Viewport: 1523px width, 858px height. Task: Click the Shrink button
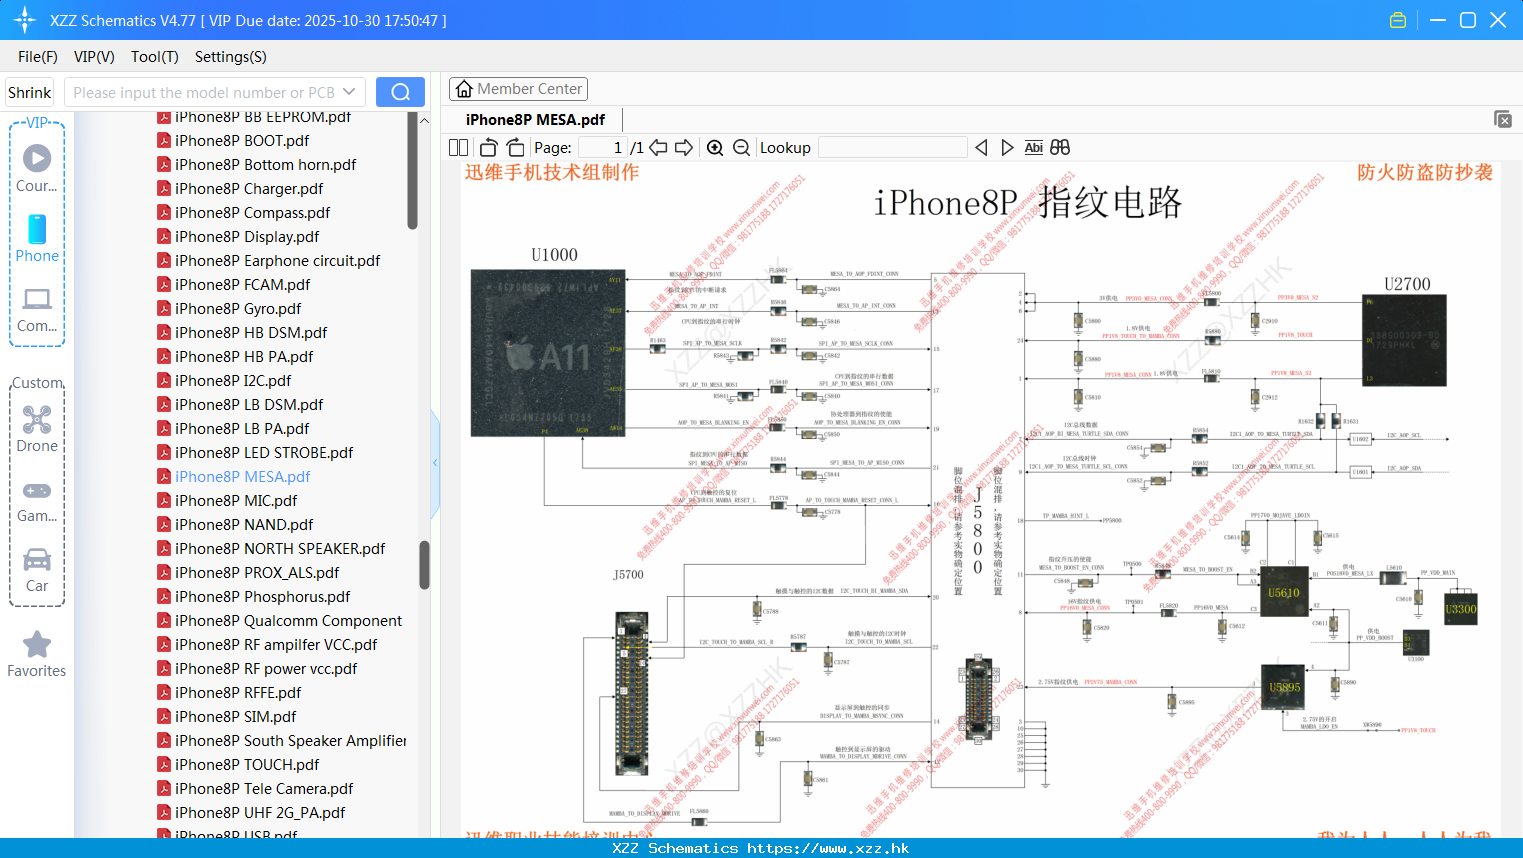29,92
